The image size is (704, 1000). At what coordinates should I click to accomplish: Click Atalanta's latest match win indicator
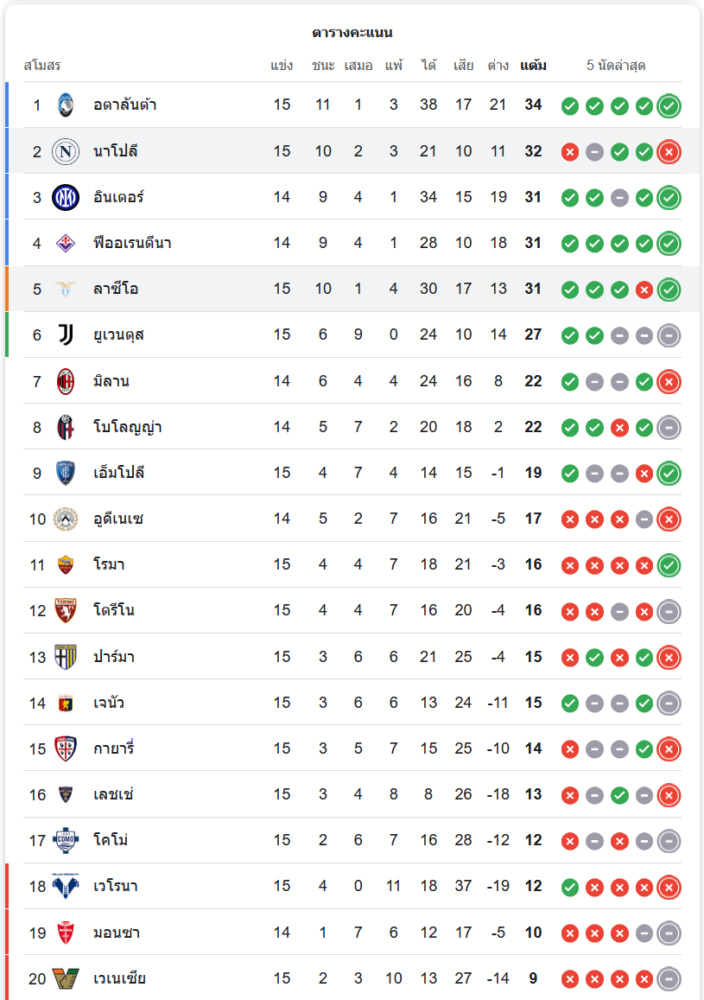669,105
